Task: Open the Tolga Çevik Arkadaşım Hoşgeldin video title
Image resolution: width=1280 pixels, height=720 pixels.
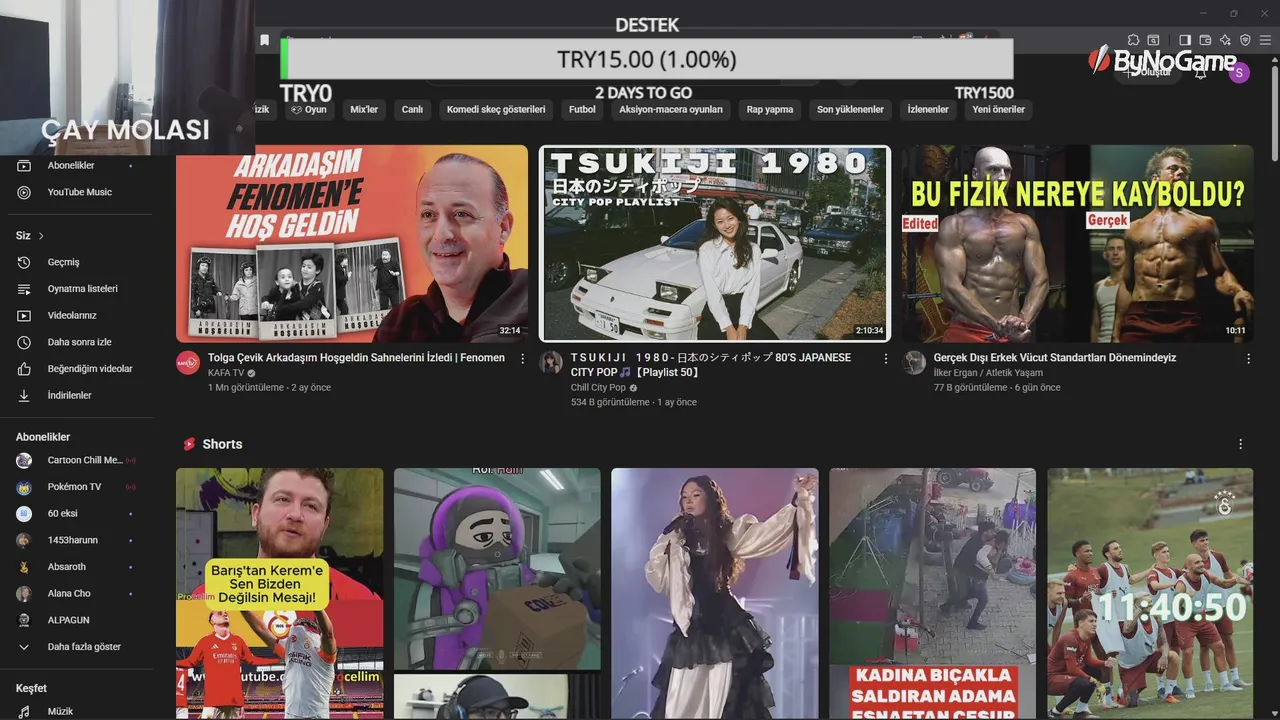Action: 356,358
